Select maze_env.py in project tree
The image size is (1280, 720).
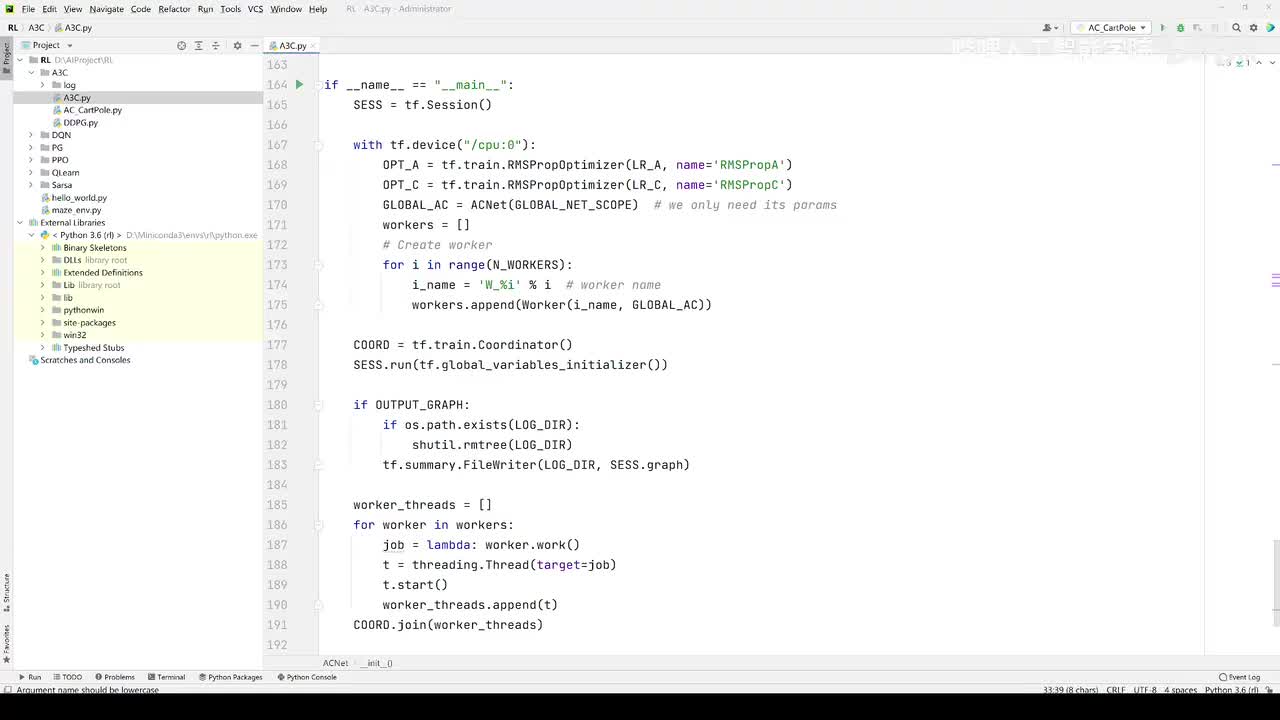[x=76, y=210]
